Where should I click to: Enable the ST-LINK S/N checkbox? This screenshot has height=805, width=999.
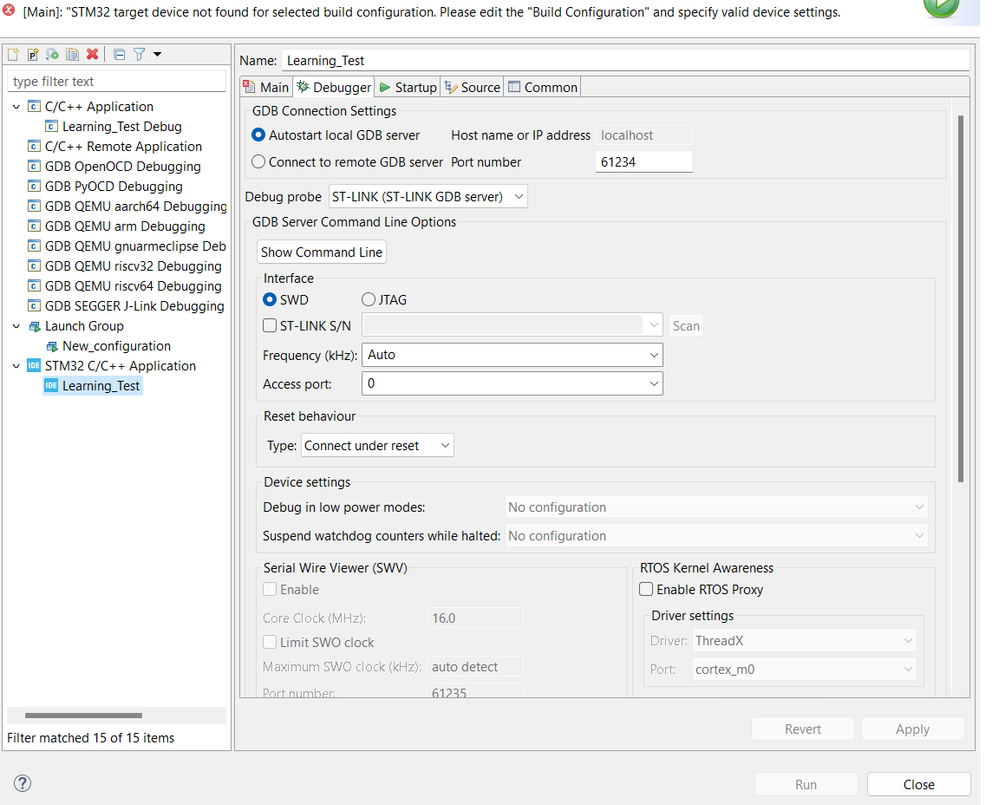click(x=270, y=325)
